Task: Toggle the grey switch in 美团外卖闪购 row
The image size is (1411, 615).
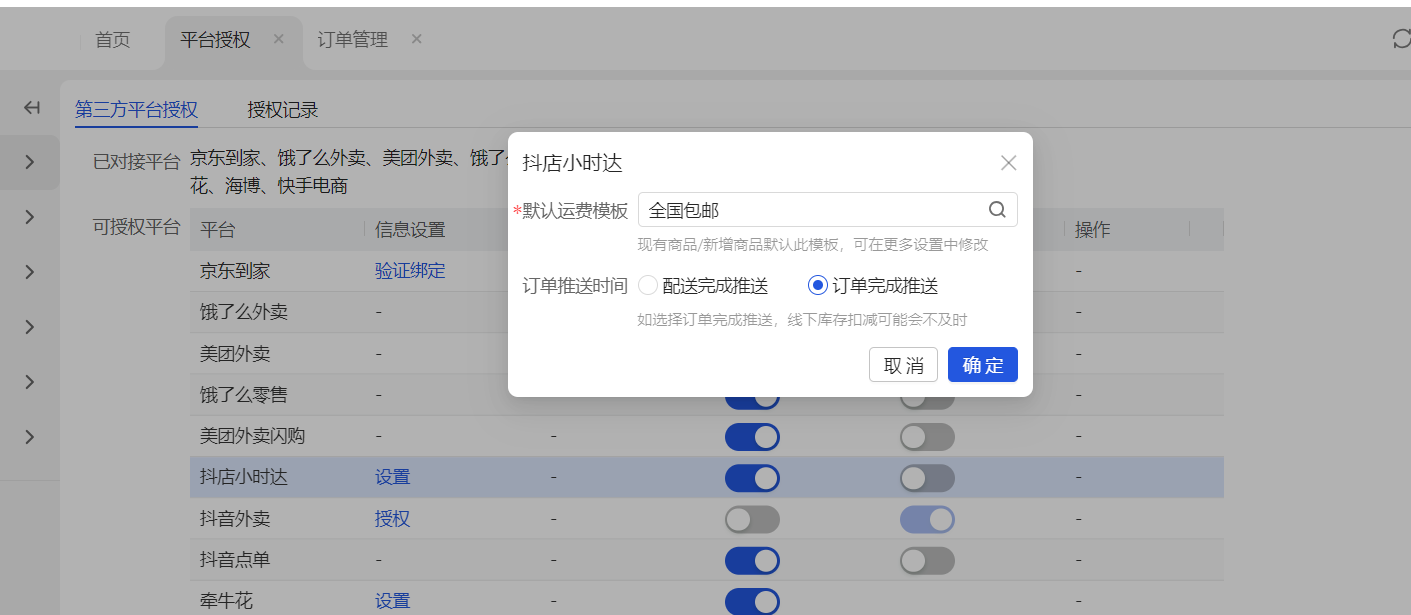Action: click(927, 437)
